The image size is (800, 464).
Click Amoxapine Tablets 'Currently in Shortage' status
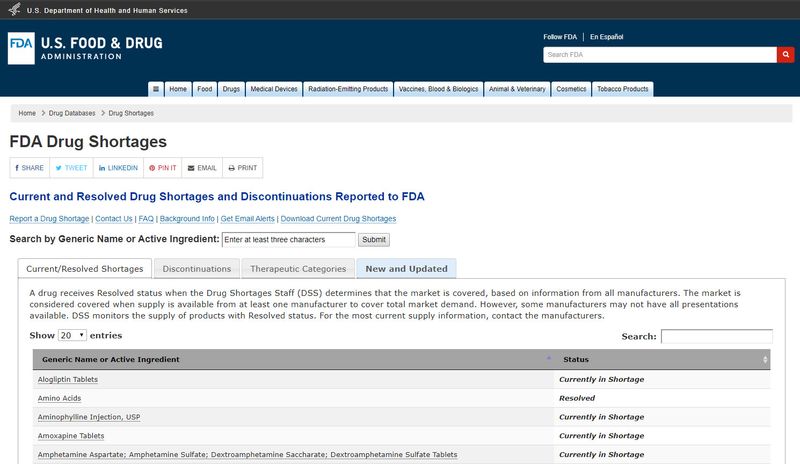[602, 436]
